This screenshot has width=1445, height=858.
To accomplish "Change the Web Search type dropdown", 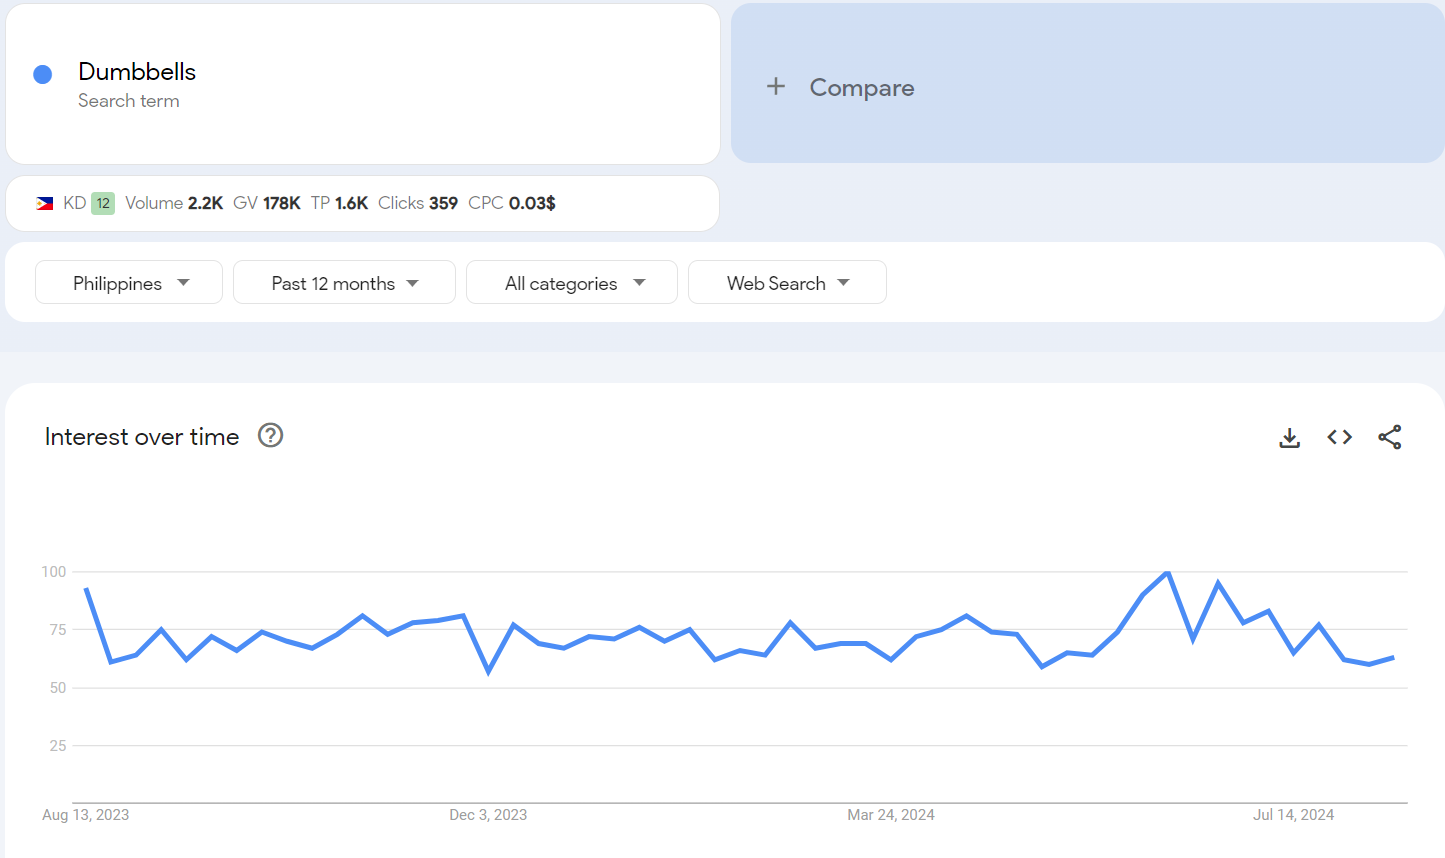I will tap(787, 283).
